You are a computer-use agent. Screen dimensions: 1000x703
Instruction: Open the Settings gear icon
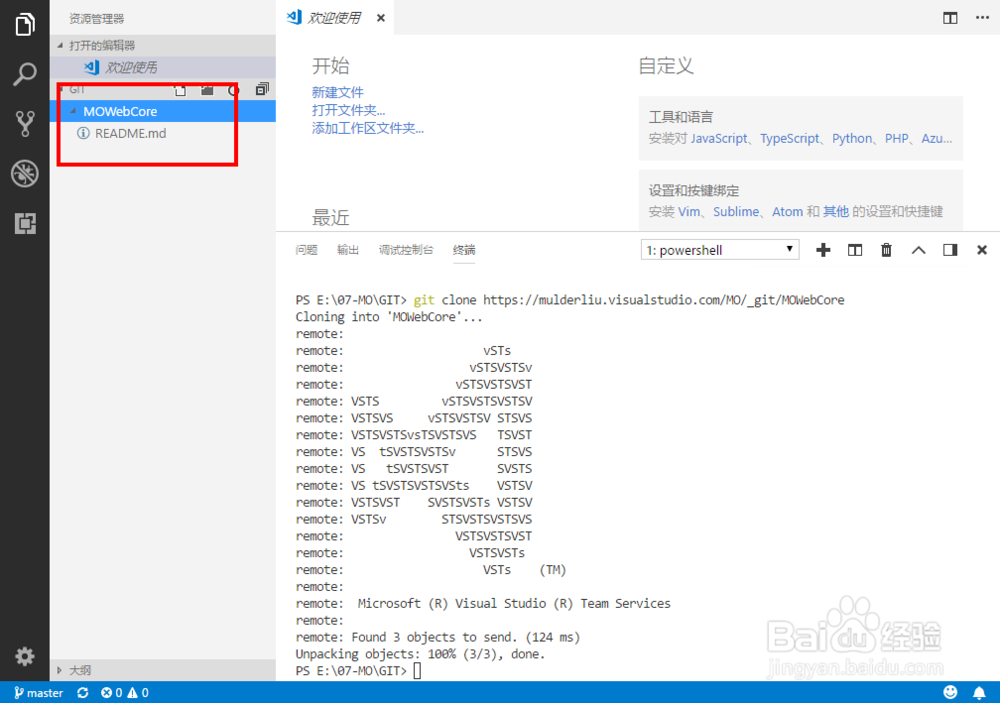point(24,657)
